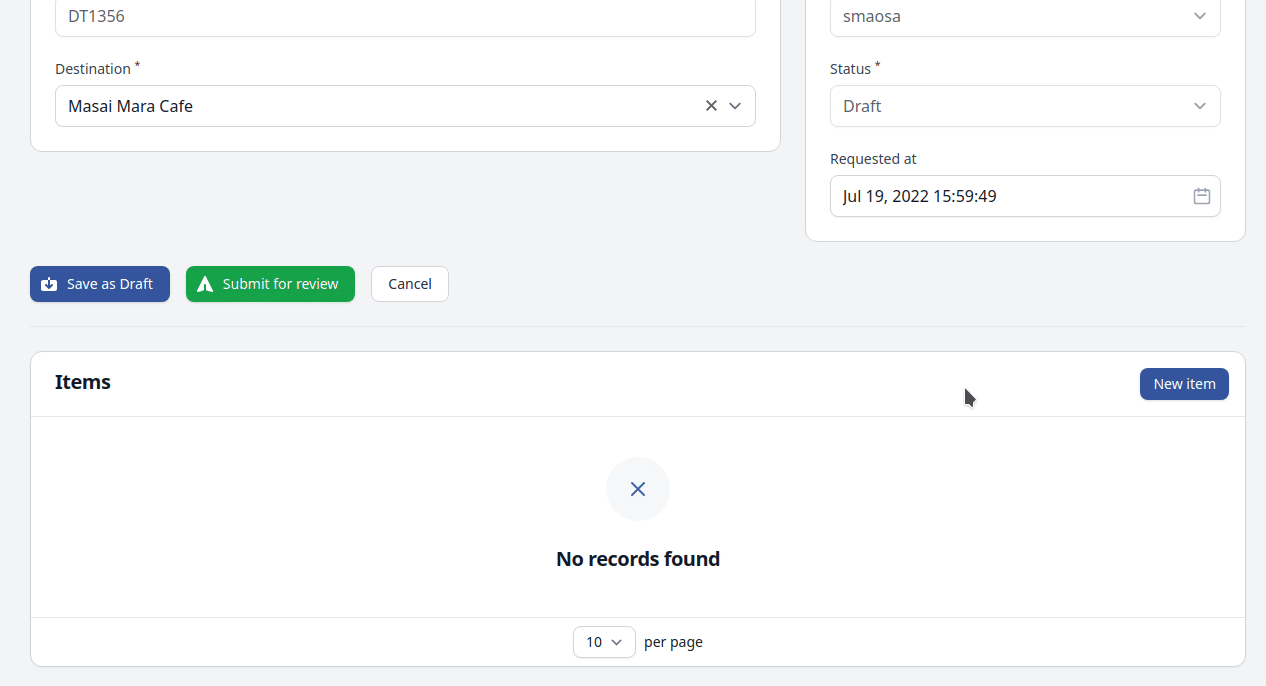1266x686 pixels.
Task: Open the calendar picker for Requested at
Action: click(1201, 196)
